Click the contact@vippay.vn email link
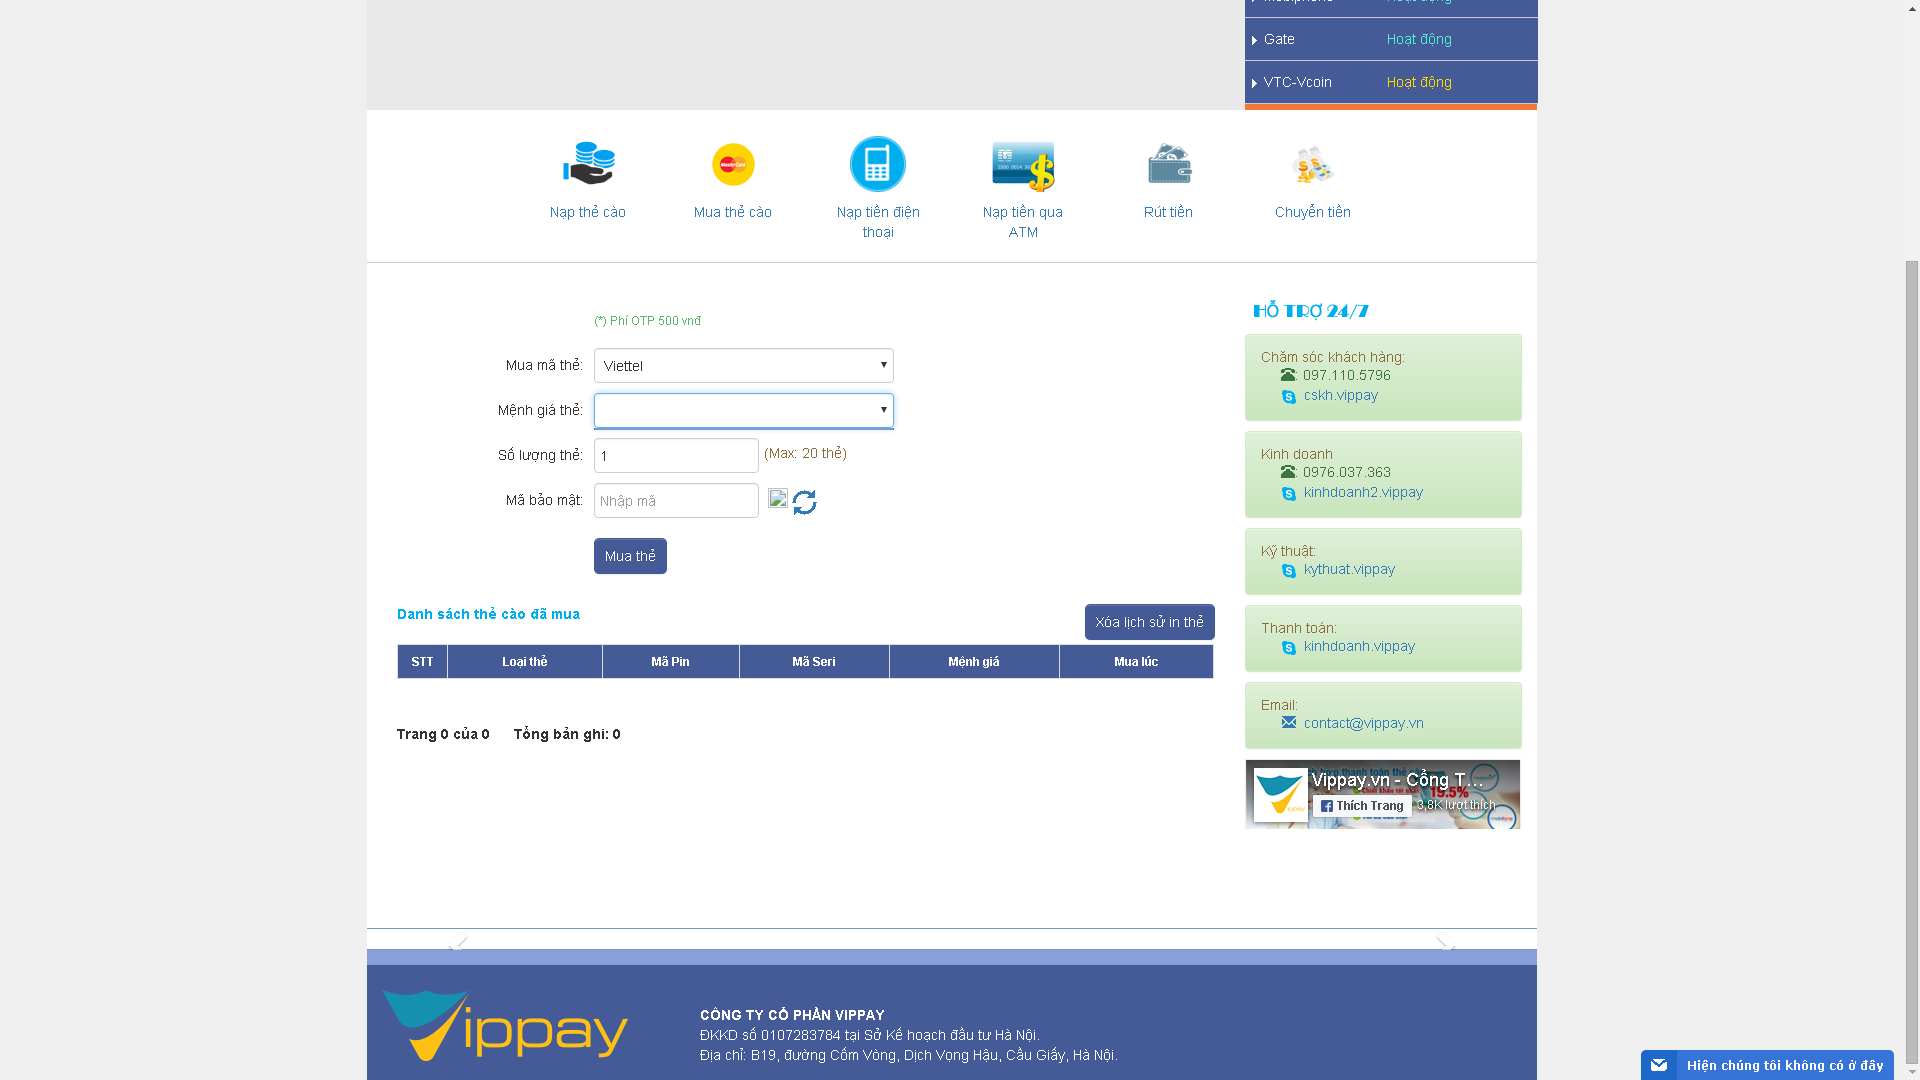This screenshot has height=1080, width=1920. click(1363, 723)
